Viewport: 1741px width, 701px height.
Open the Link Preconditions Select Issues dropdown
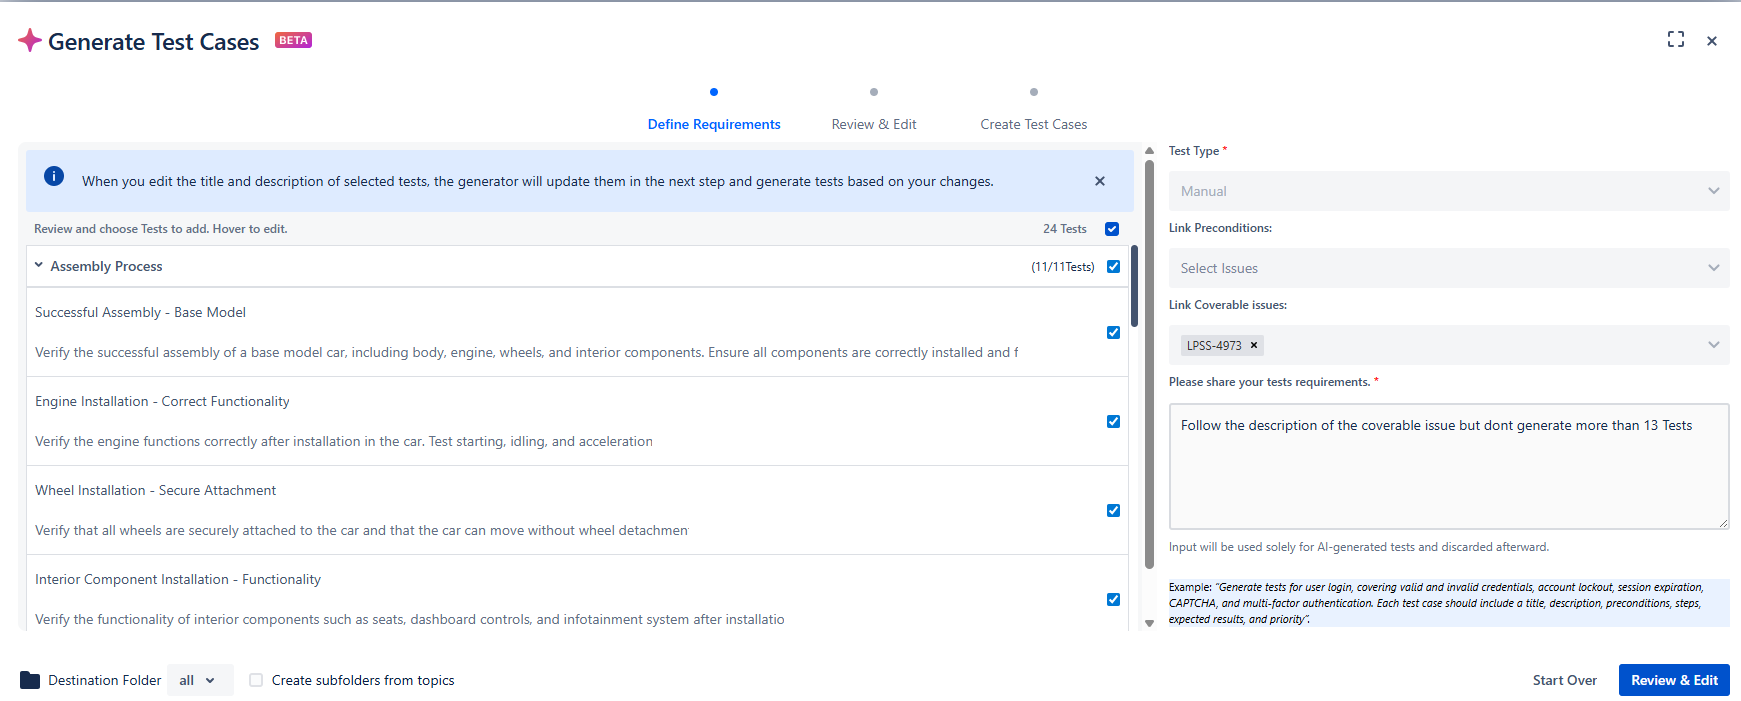click(1448, 268)
